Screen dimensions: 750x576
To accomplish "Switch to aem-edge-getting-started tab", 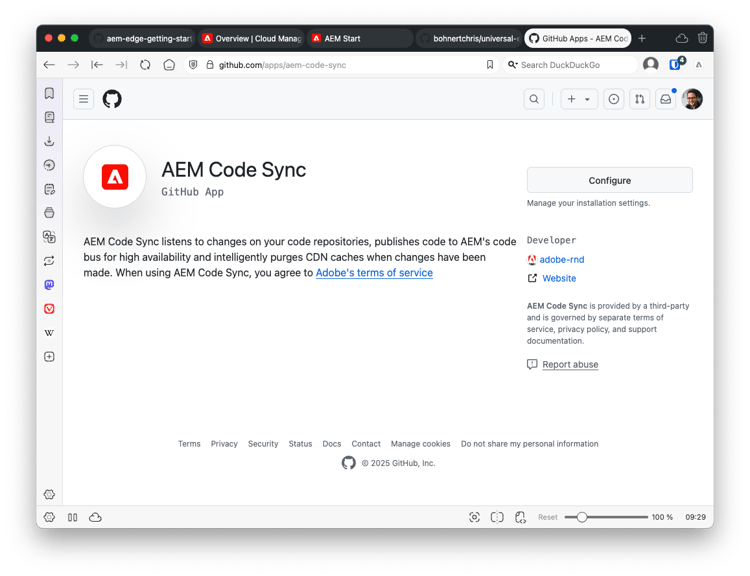I will (143, 38).
